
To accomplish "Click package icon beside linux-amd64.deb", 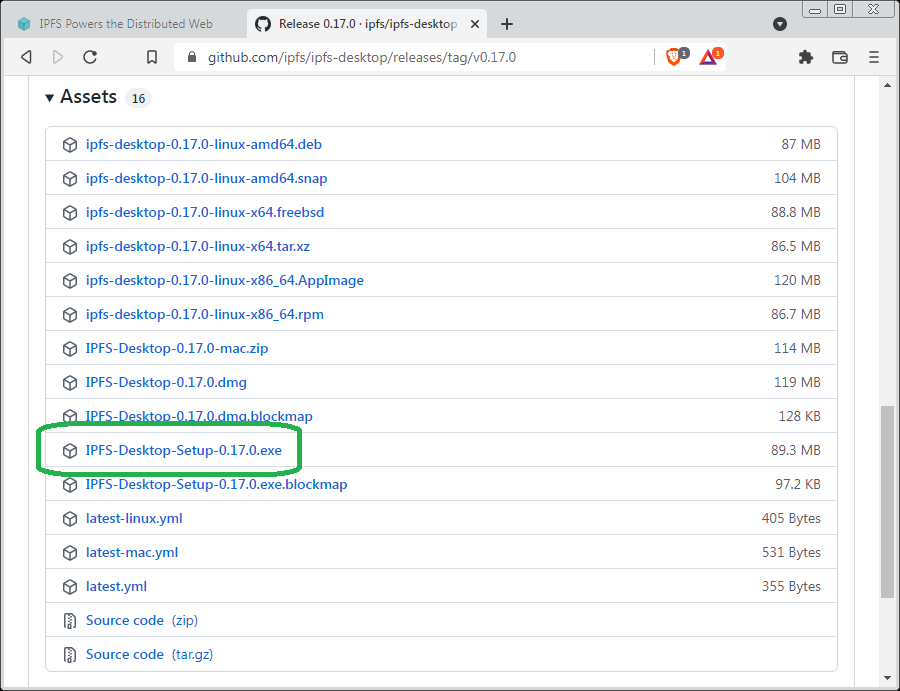I will 70,145.
